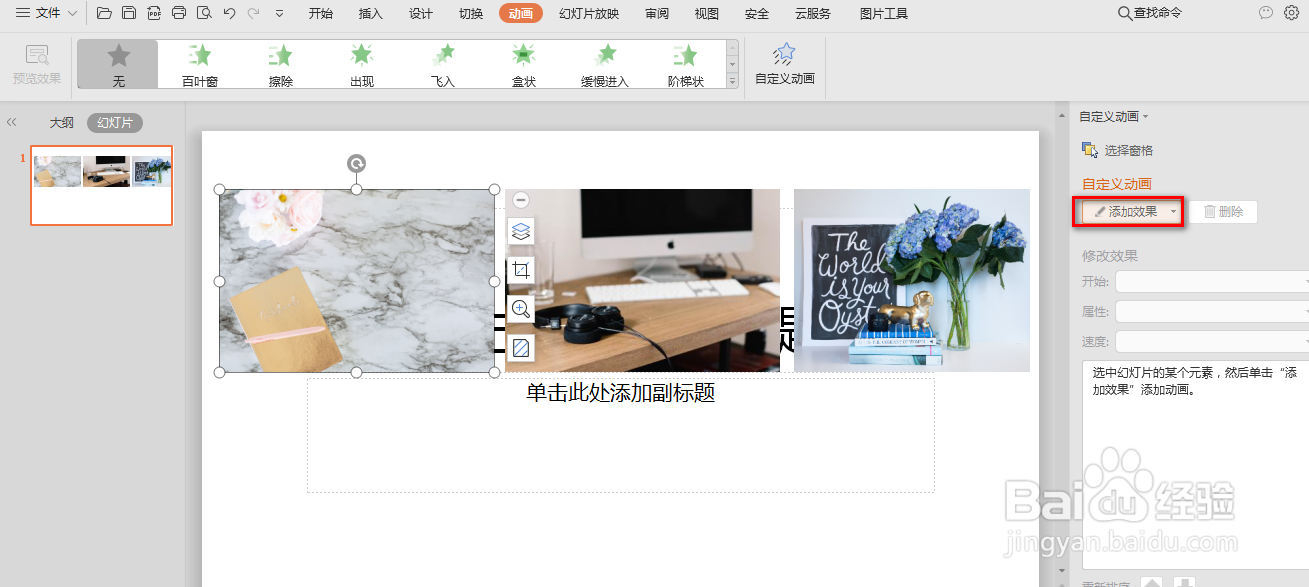The height and width of the screenshot is (587, 1309).
Task: Click the 查找命令 search box
Action: pyautogui.click(x=1149, y=13)
